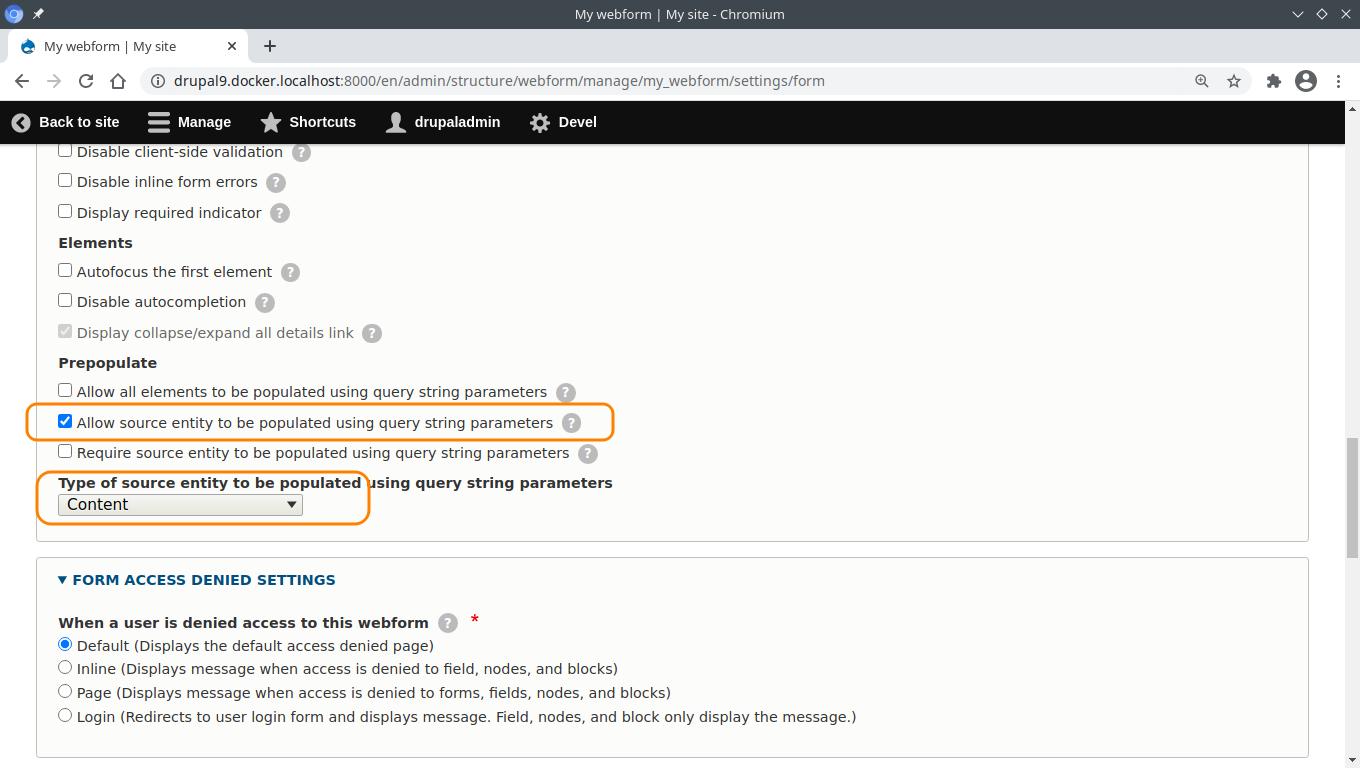Collapse Form Access Denied Settings section
Screen dimensions: 1360x768
coord(197,580)
